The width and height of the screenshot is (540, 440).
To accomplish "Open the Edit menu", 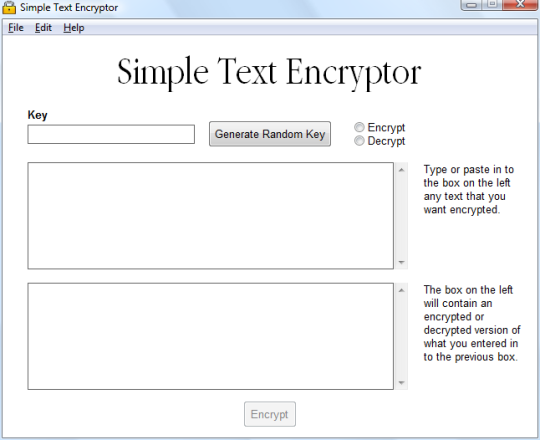I will click(x=43, y=28).
